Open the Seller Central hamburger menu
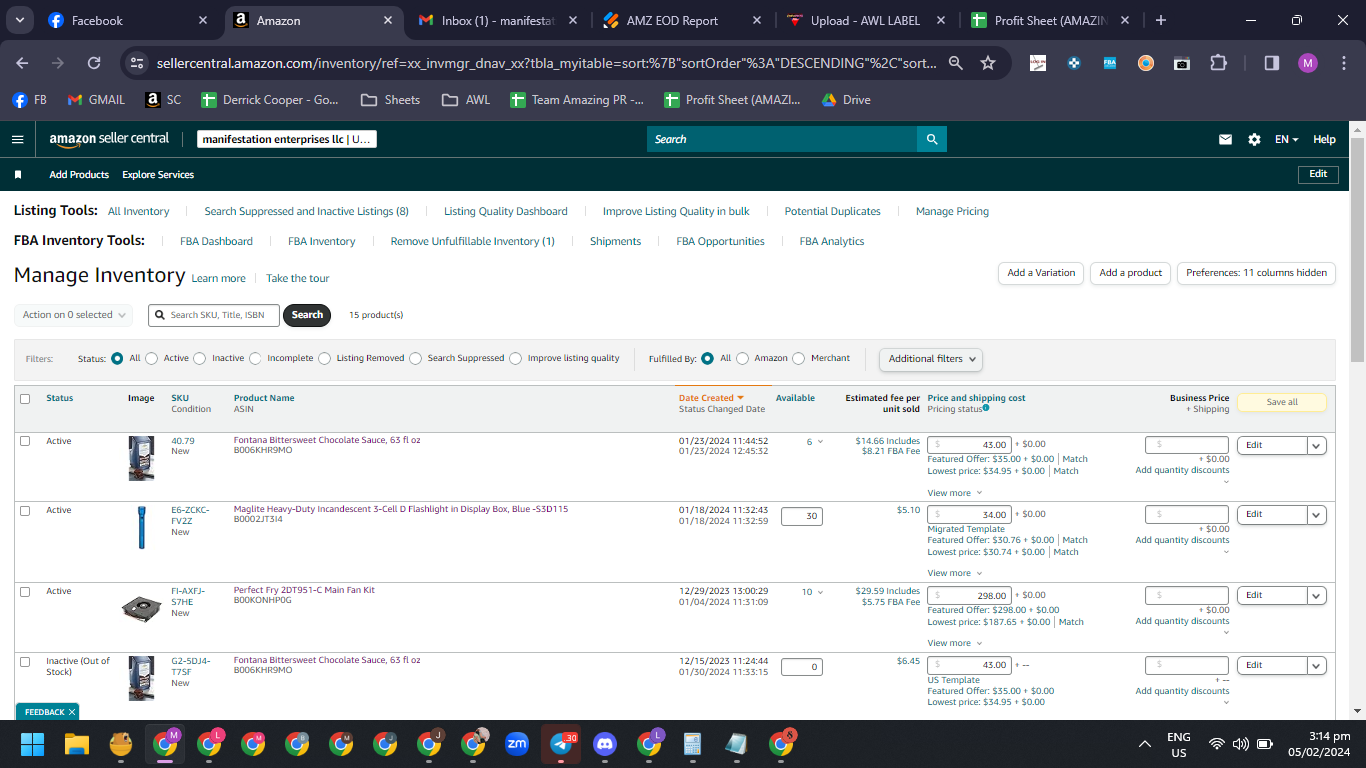The width and height of the screenshot is (1366, 768). point(17,139)
